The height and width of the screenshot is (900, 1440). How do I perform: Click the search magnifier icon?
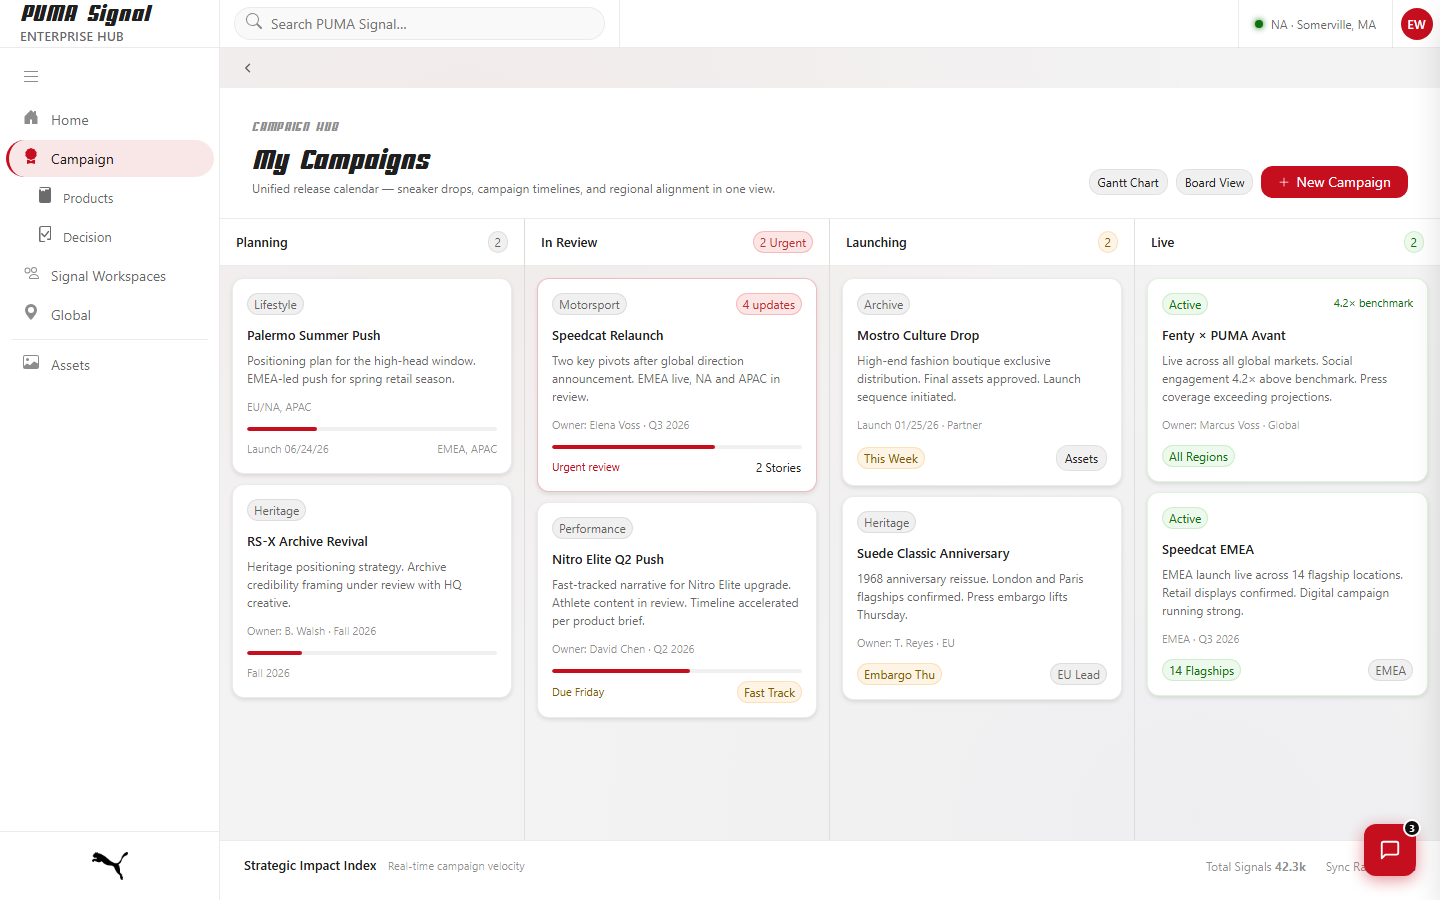254,22
